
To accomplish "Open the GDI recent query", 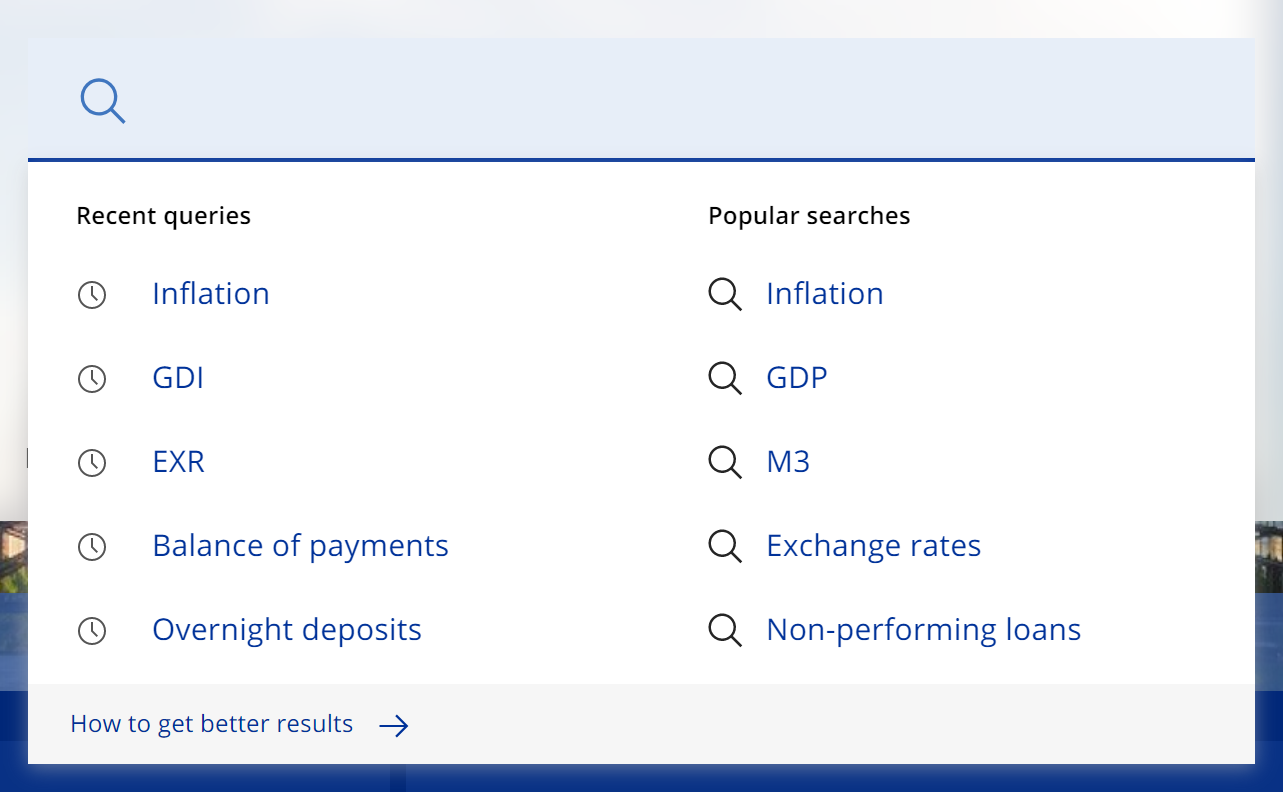I will 178,378.
